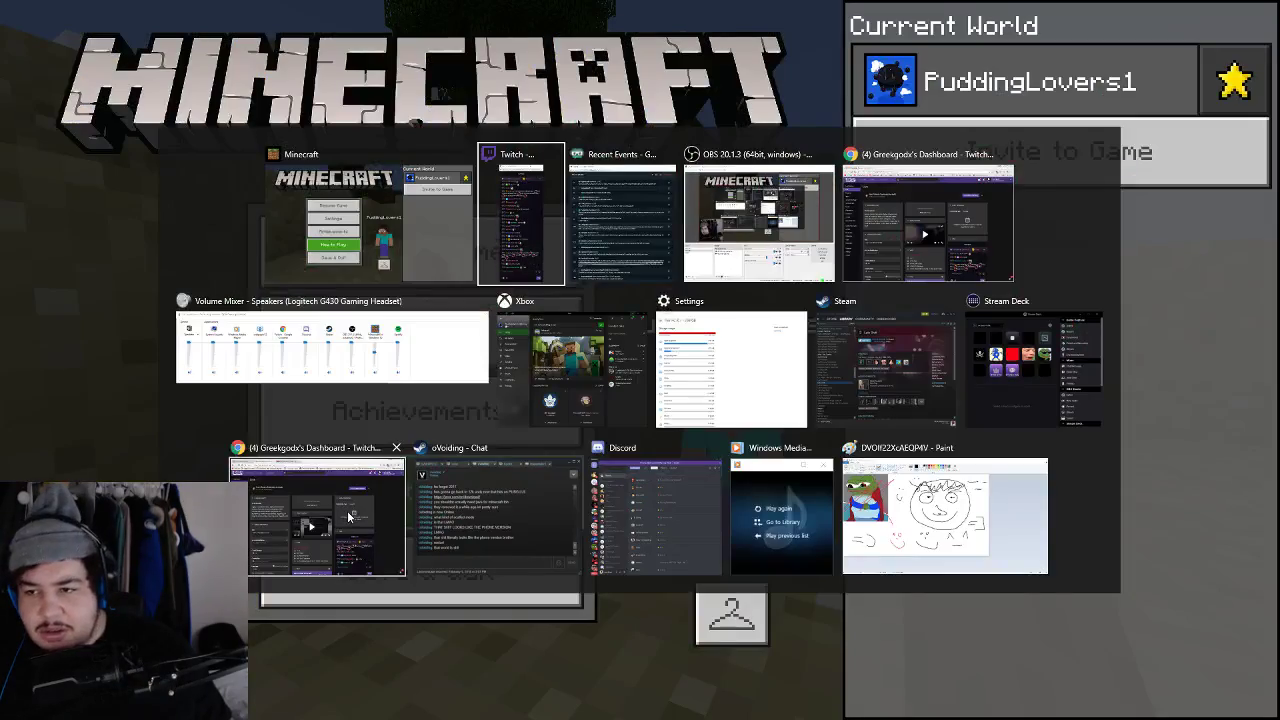Select the hovered Greekgodx's Dashboard thumbnail
Screen dimensions: 1280x720
[318, 517]
